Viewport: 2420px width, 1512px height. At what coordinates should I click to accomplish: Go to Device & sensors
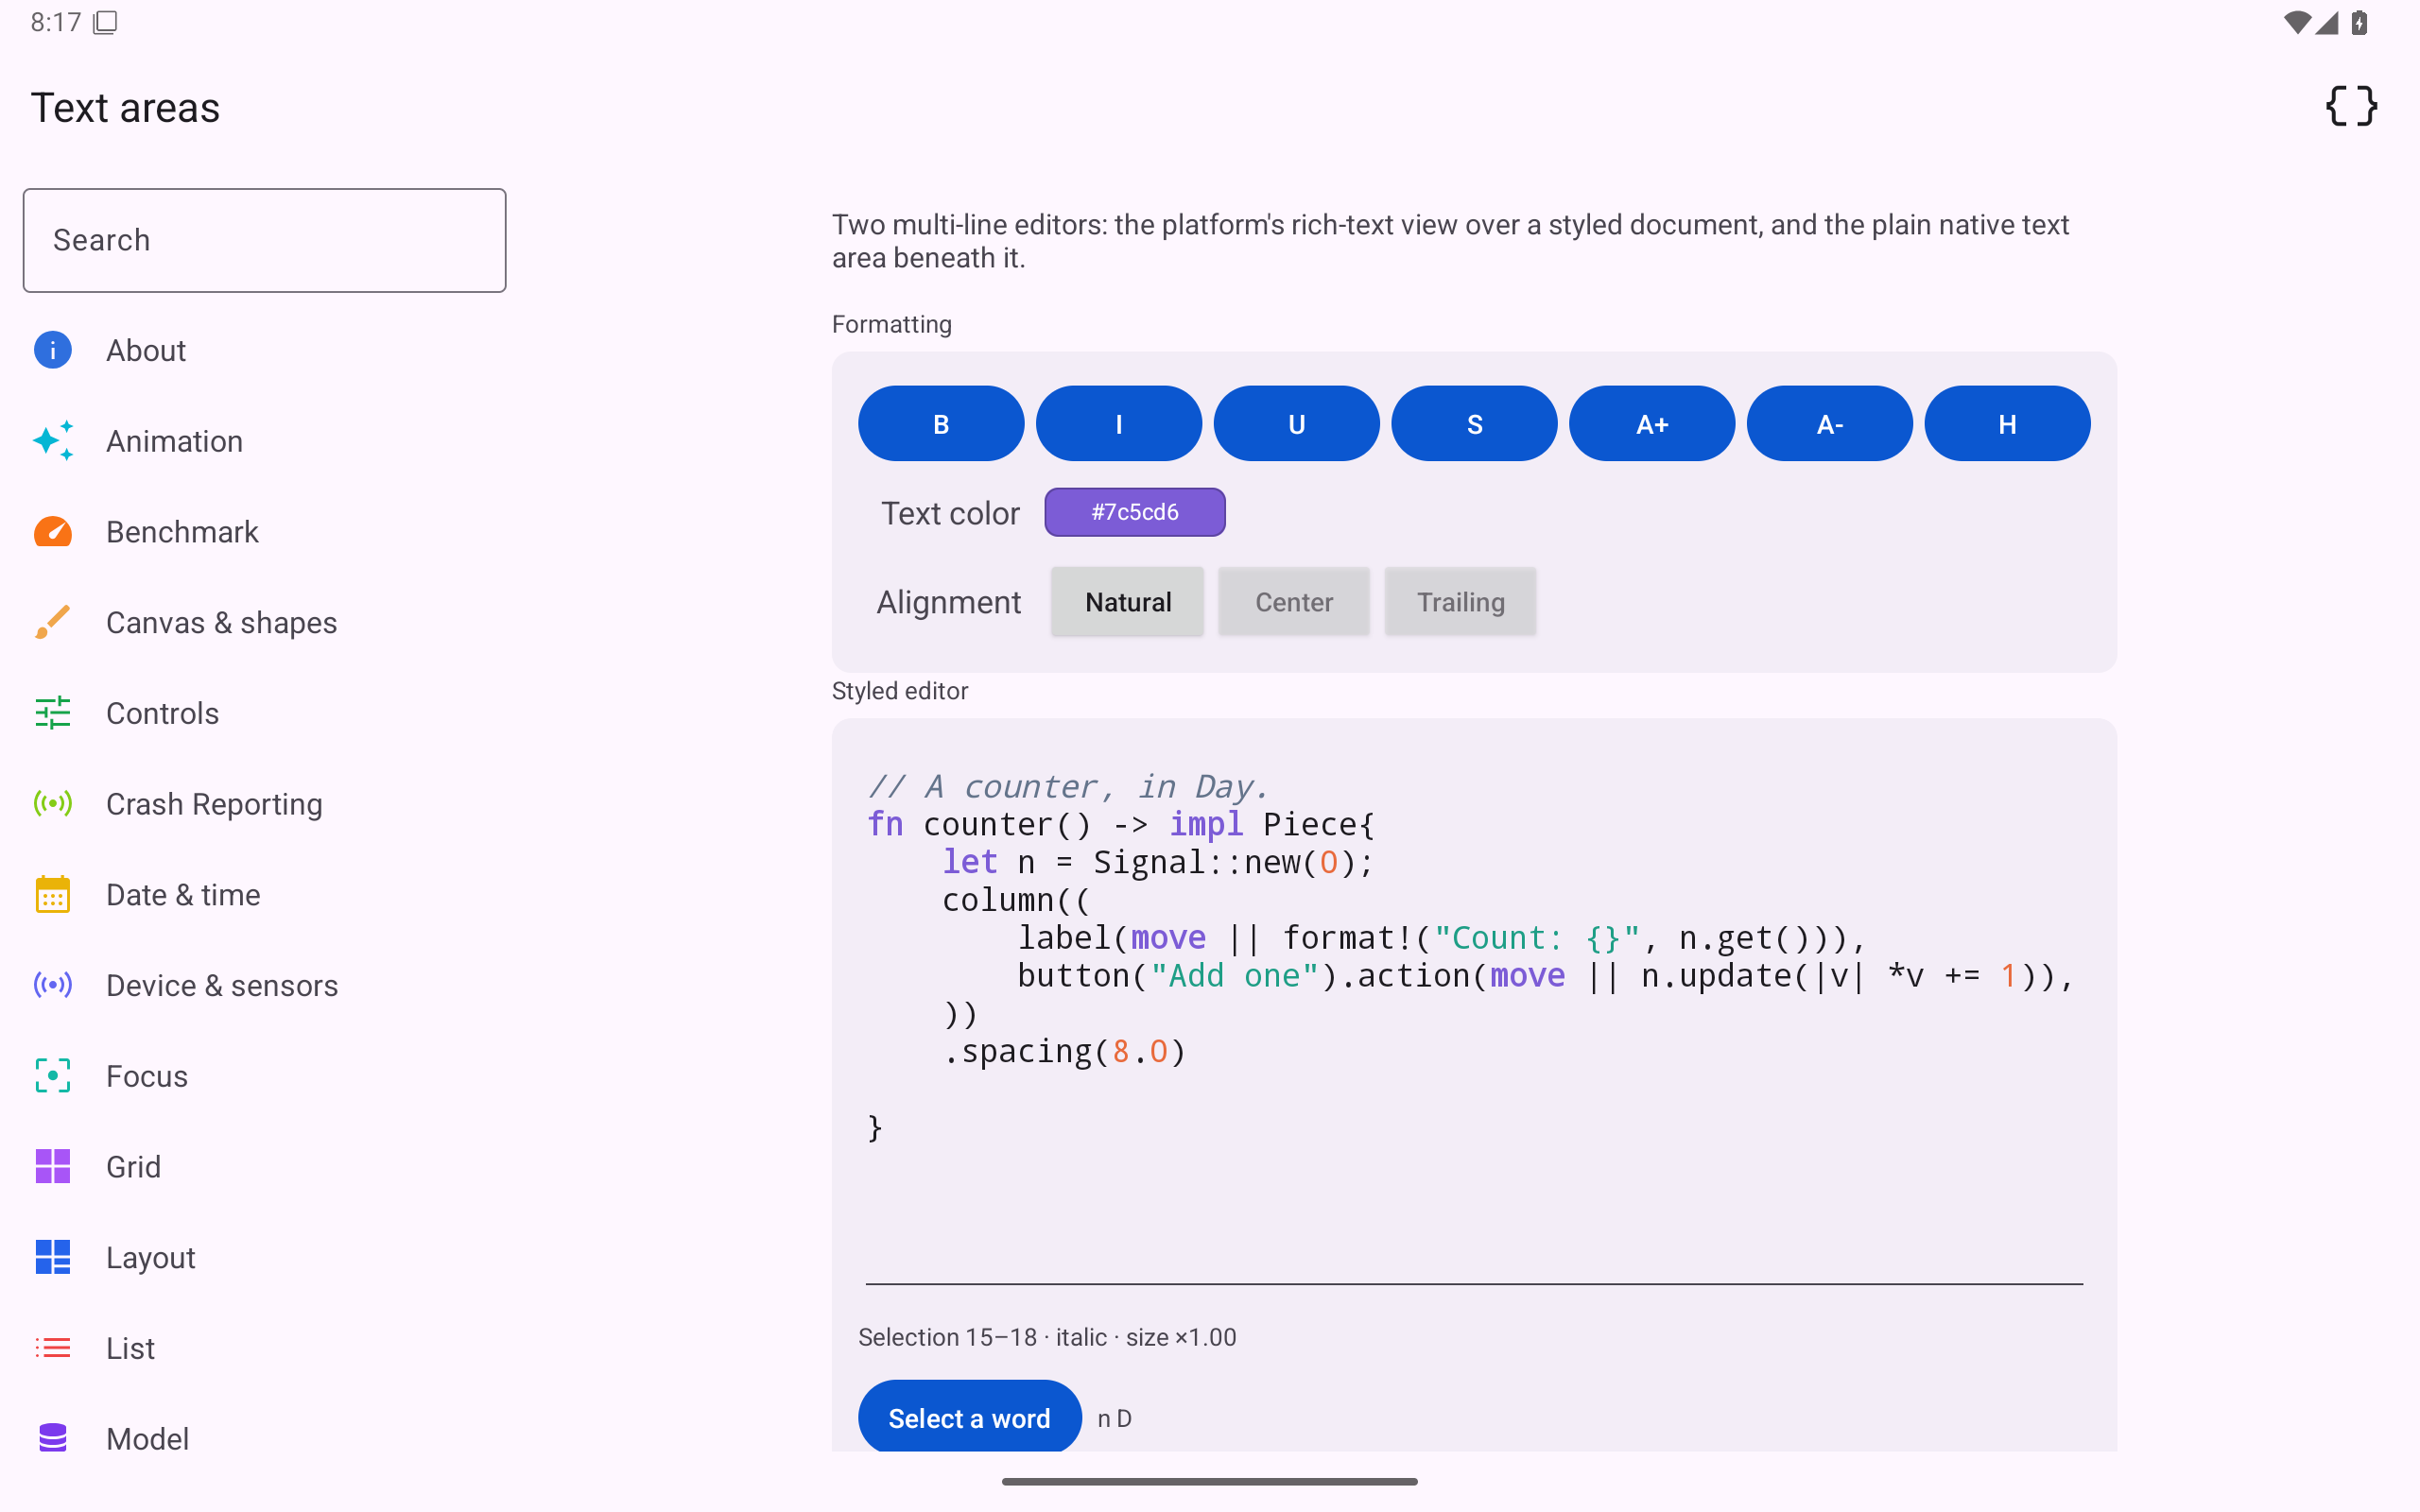265,985
